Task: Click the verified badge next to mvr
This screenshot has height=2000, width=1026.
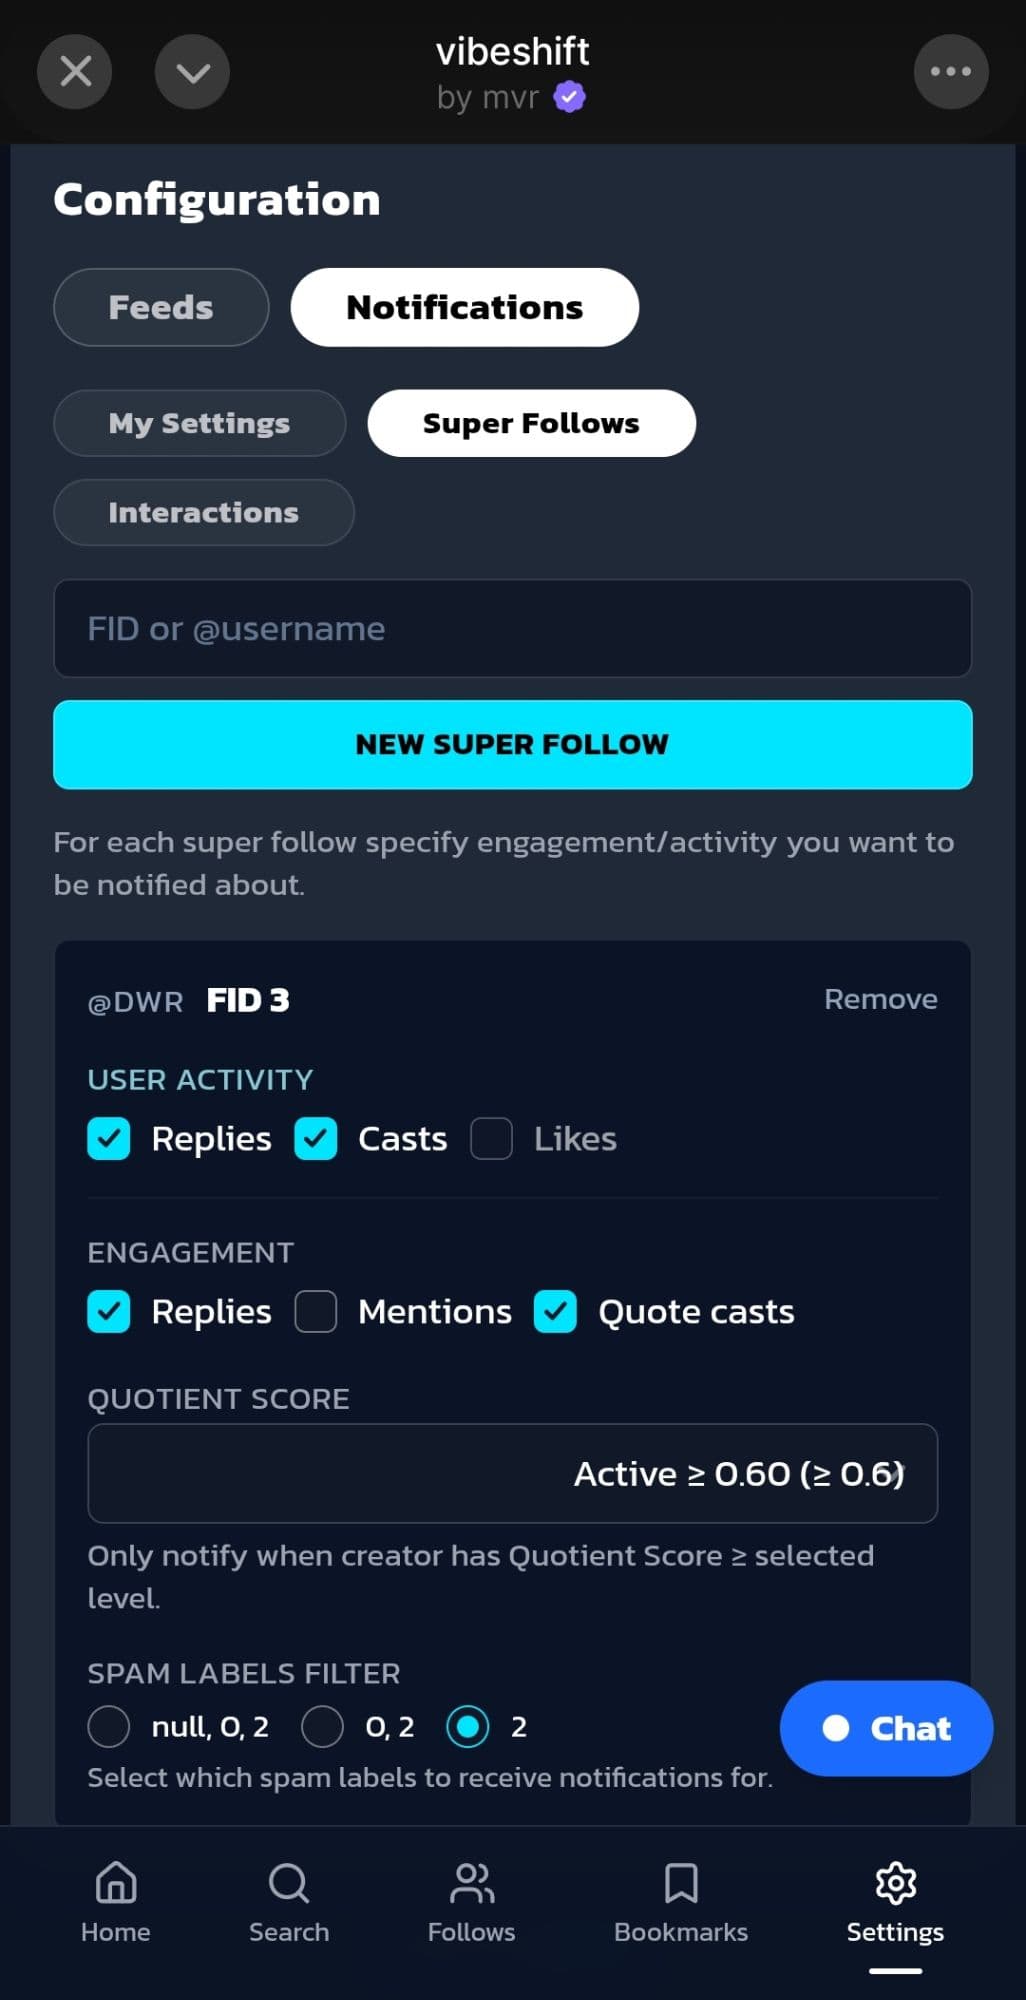Action: [568, 95]
